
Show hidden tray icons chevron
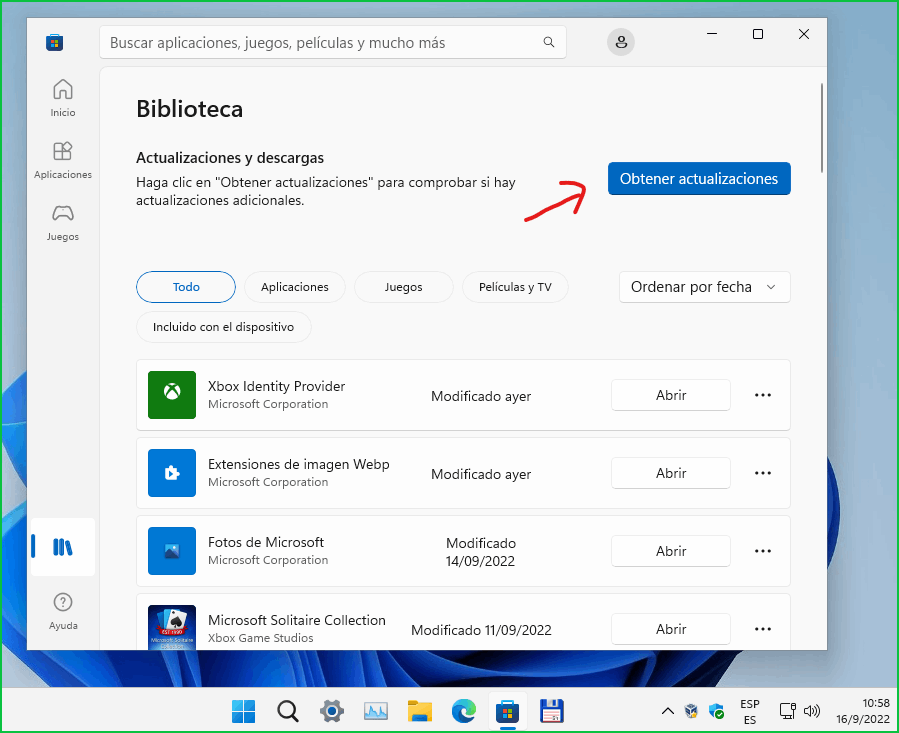(x=667, y=712)
